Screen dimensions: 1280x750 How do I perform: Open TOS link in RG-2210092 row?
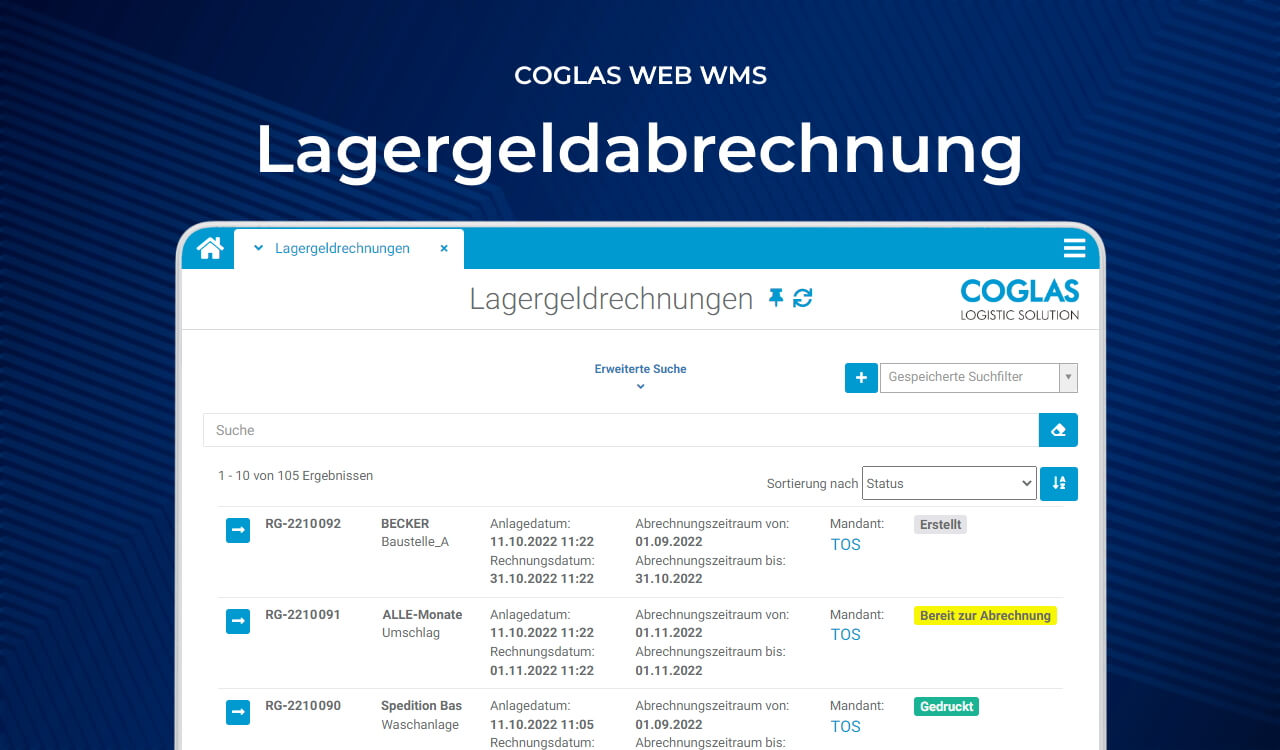pos(845,544)
